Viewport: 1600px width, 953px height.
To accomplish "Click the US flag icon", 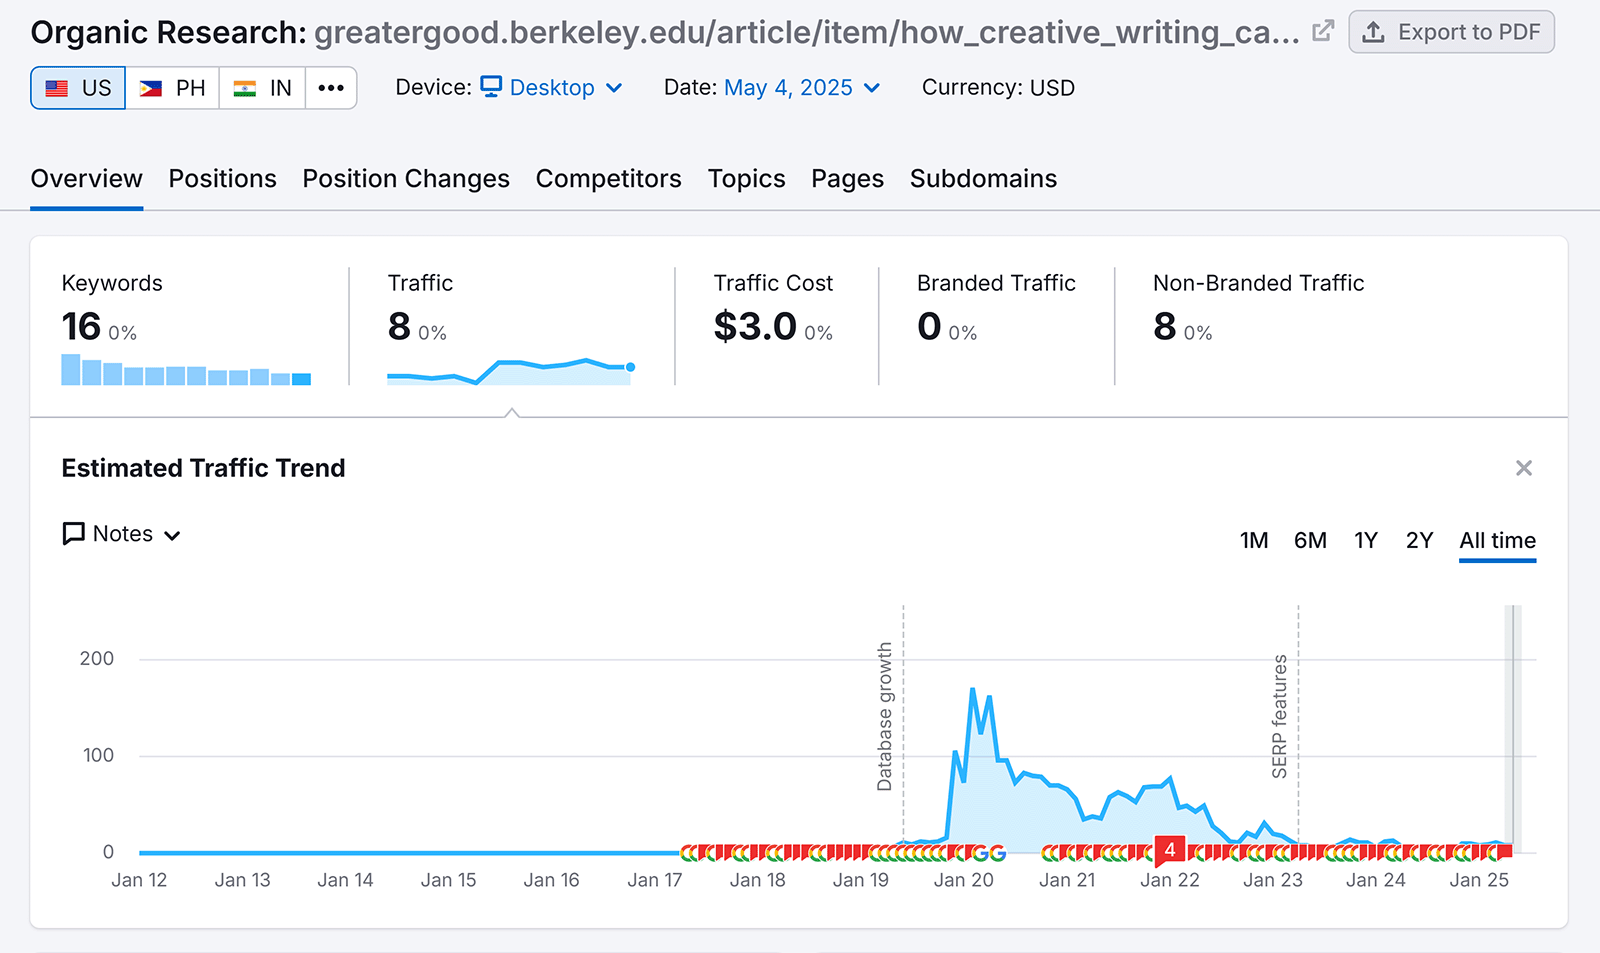I will click(x=57, y=87).
